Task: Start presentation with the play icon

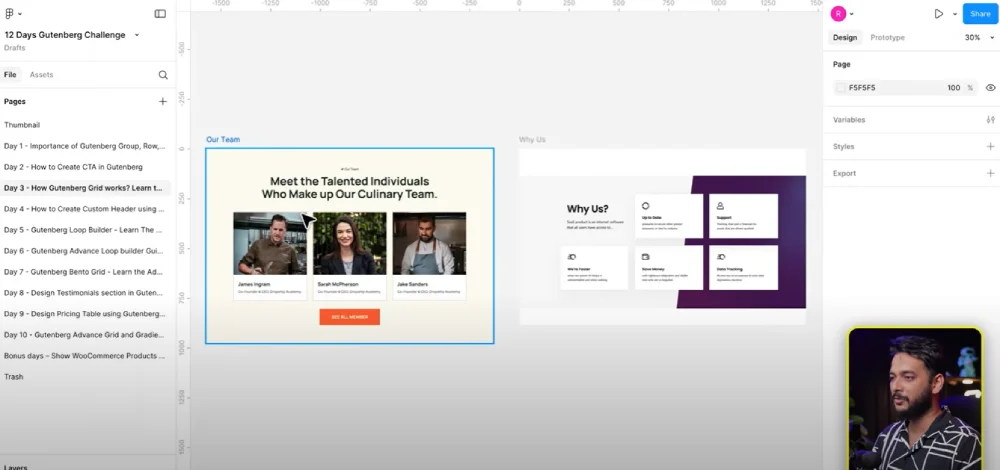Action: point(938,13)
